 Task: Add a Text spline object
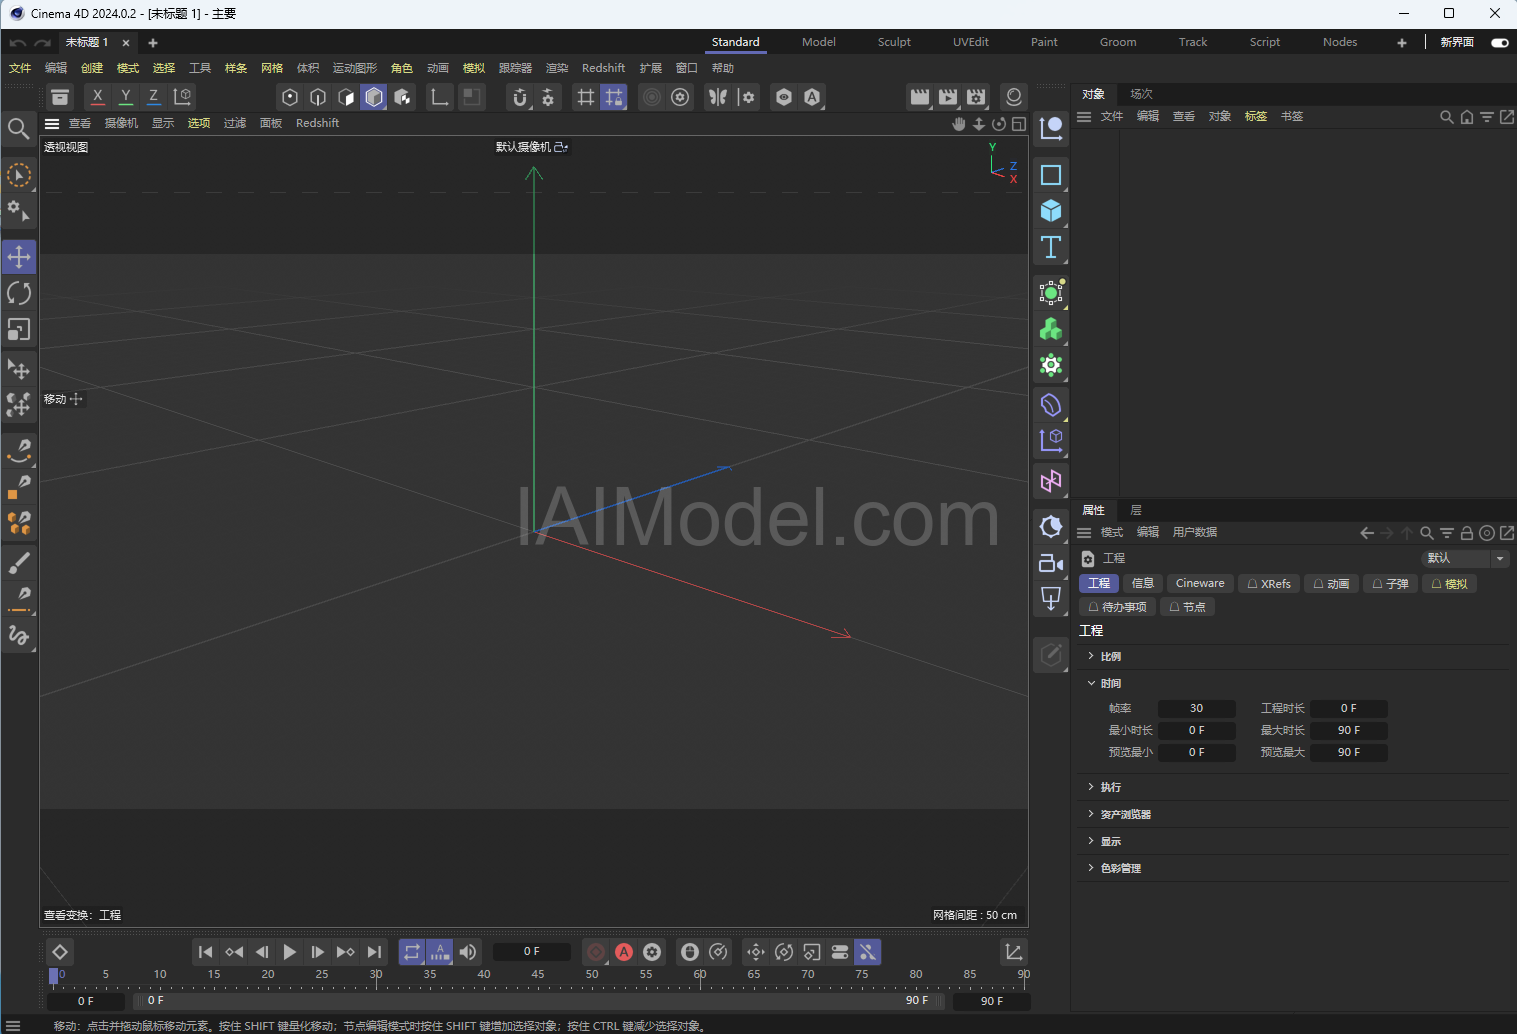[1051, 247]
